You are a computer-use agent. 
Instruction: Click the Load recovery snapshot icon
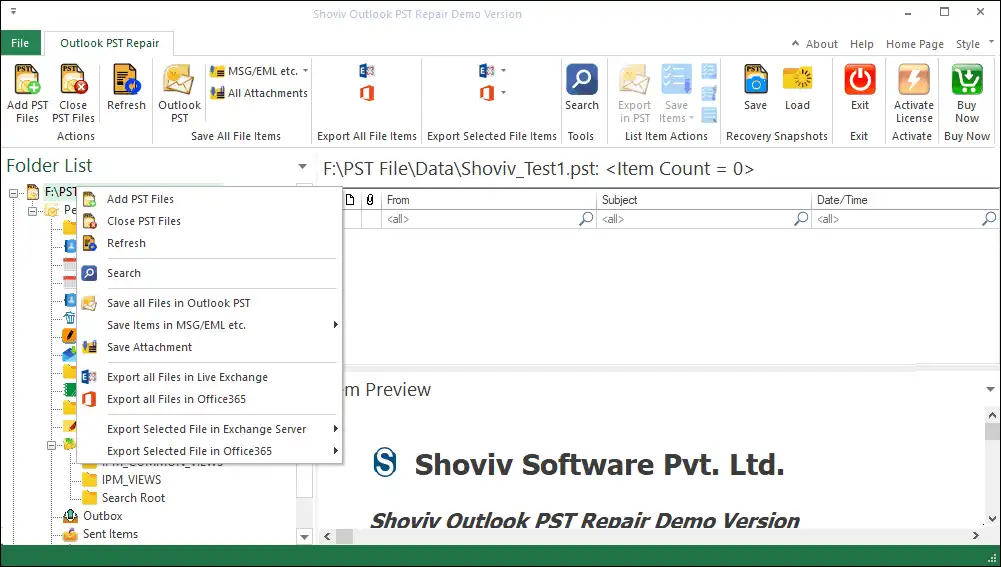coord(797,80)
